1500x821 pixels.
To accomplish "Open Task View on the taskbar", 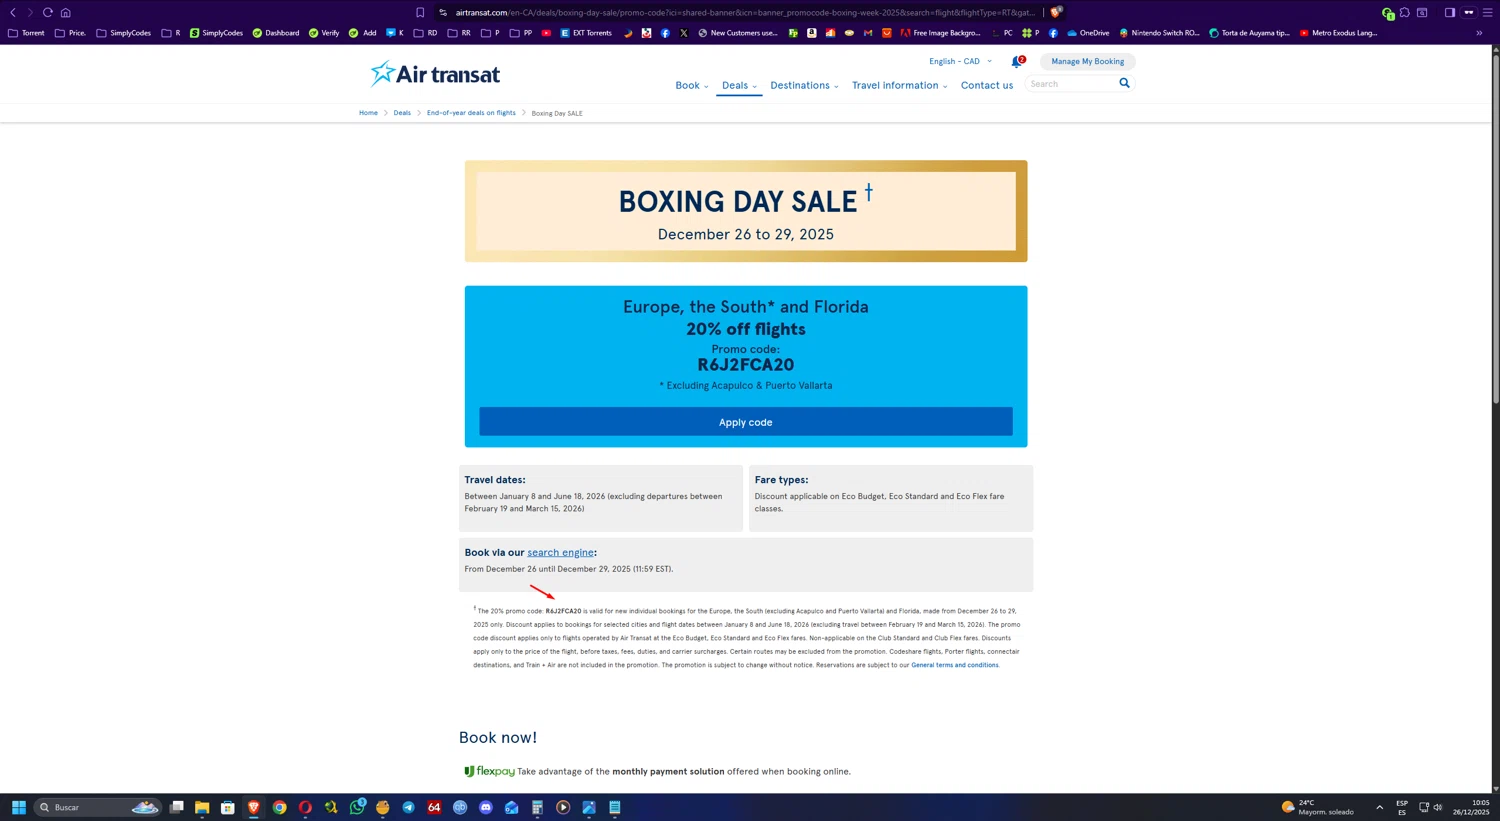I will point(176,807).
